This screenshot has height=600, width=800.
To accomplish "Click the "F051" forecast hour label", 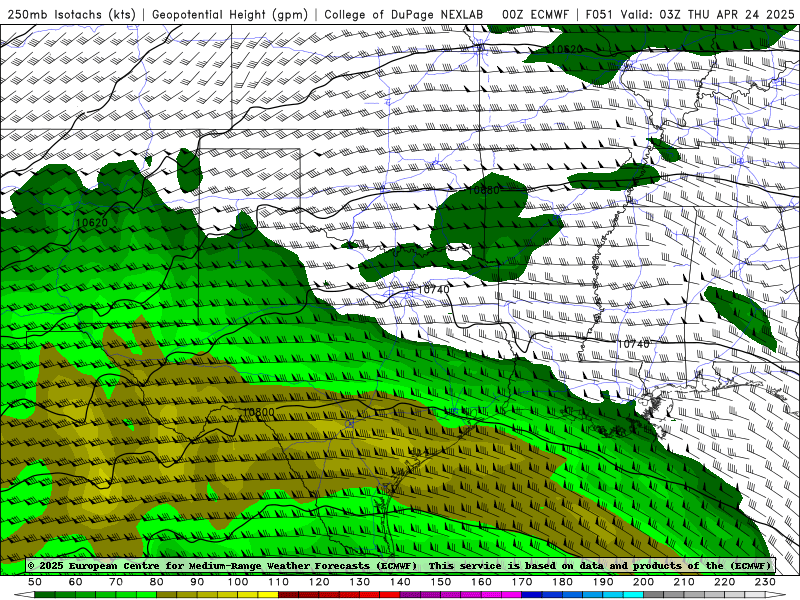I will click(x=599, y=14).
